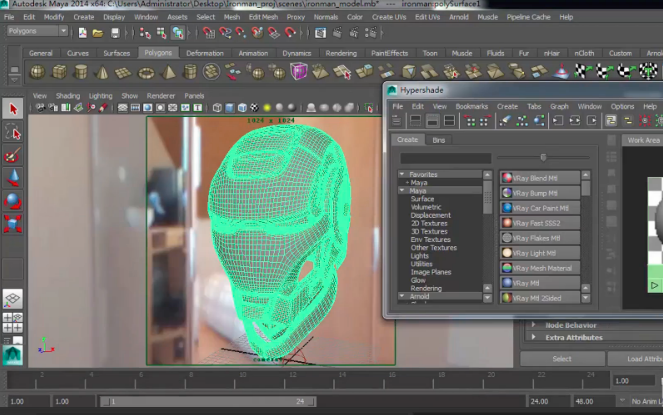Create a polygon sphere from shelf
This screenshot has height=415, width=663.
pos(37,71)
